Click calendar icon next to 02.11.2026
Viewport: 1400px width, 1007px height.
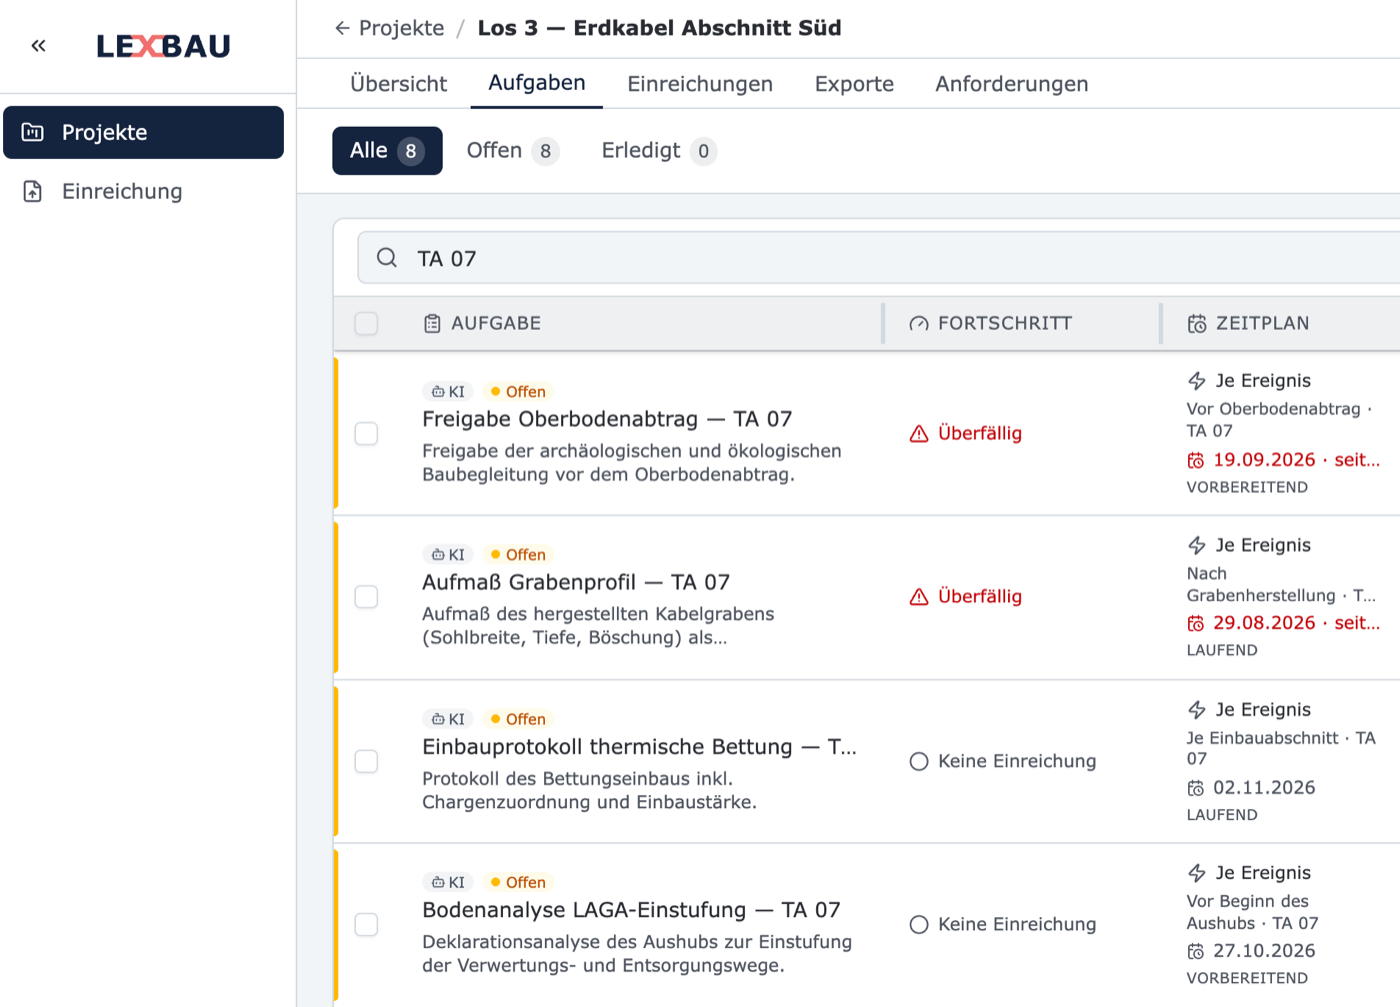[1196, 788]
